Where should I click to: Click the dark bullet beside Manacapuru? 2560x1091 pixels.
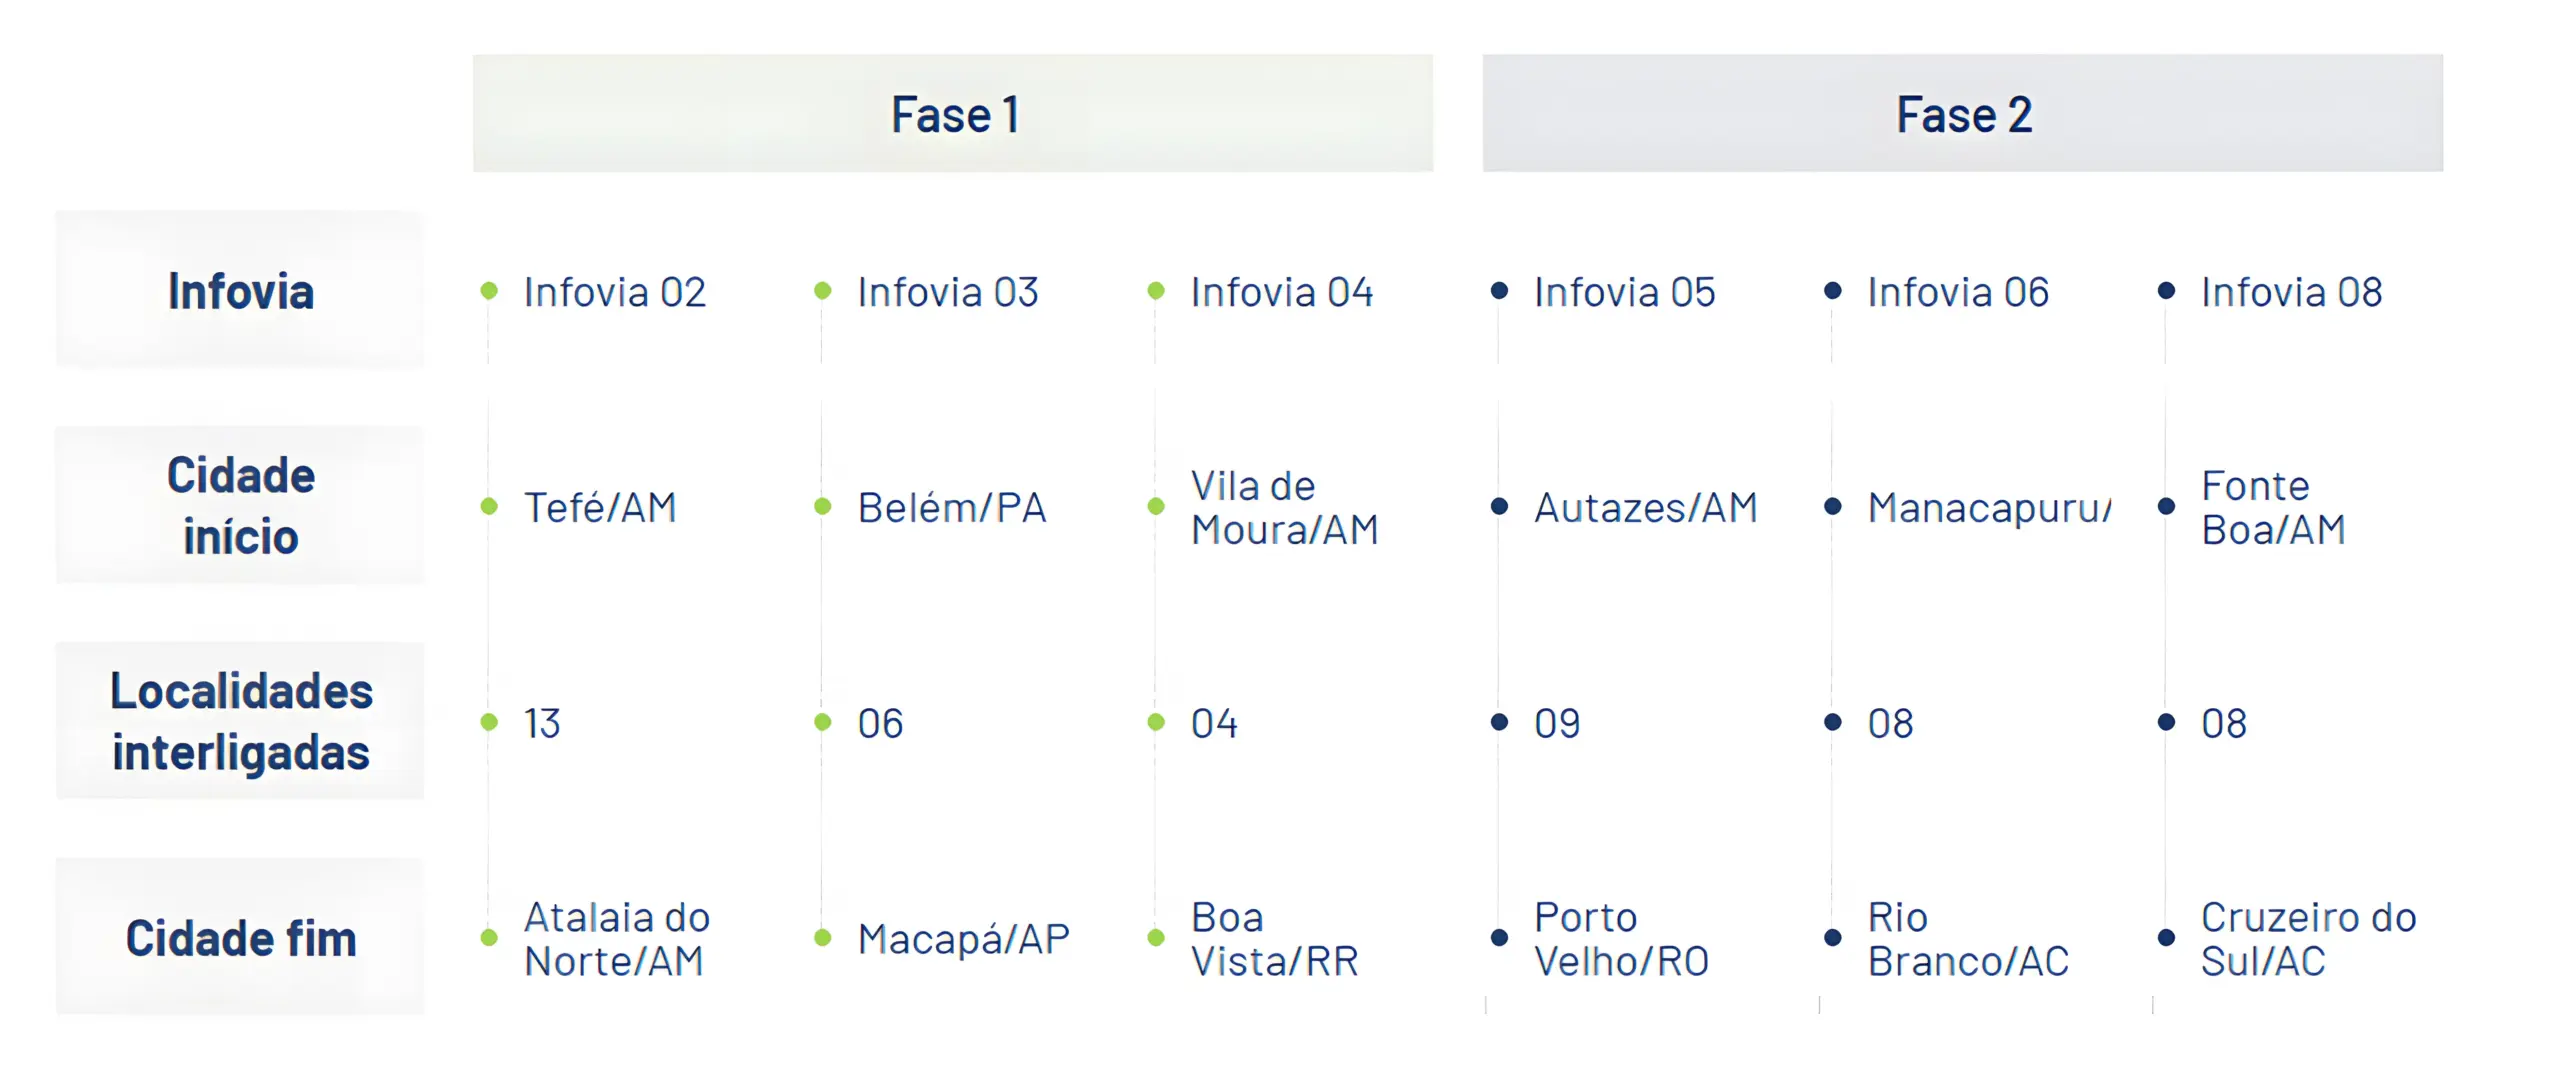pyautogui.click(x=1832, y=506)
